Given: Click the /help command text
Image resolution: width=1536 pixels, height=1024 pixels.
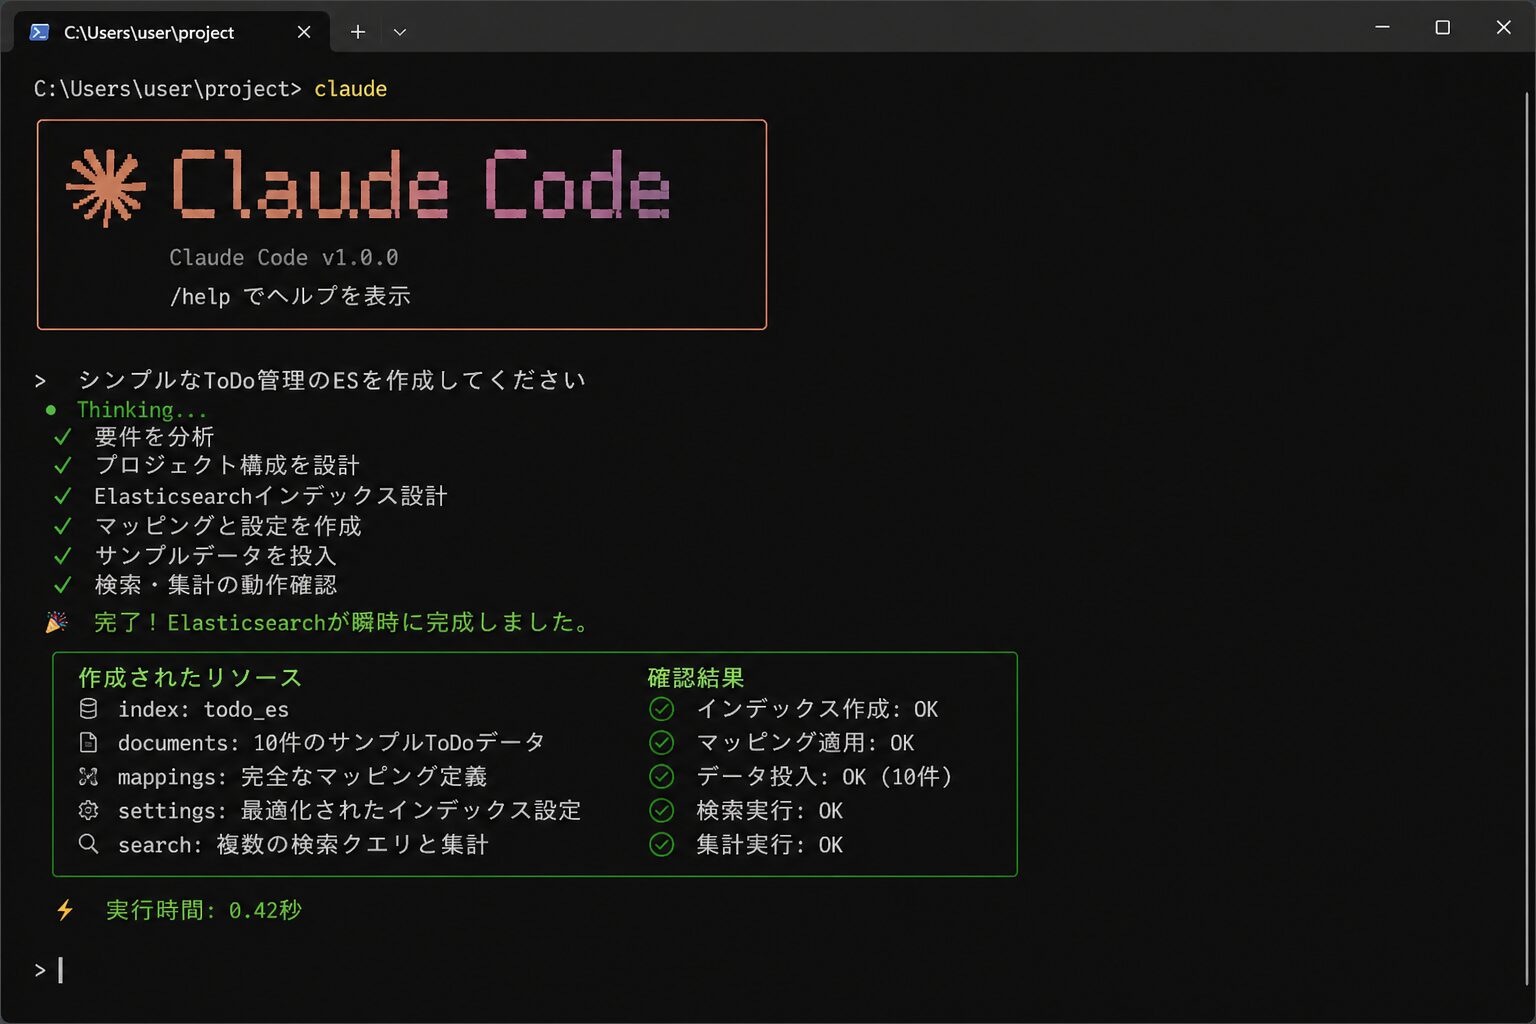Looking at the screenshot, I should pos(202,296).
